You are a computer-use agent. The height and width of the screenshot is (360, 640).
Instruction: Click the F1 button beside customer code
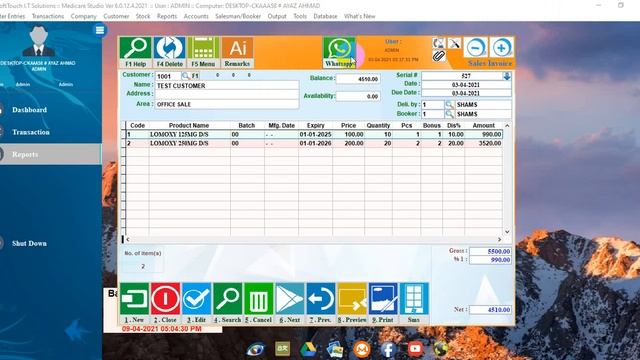195,76
